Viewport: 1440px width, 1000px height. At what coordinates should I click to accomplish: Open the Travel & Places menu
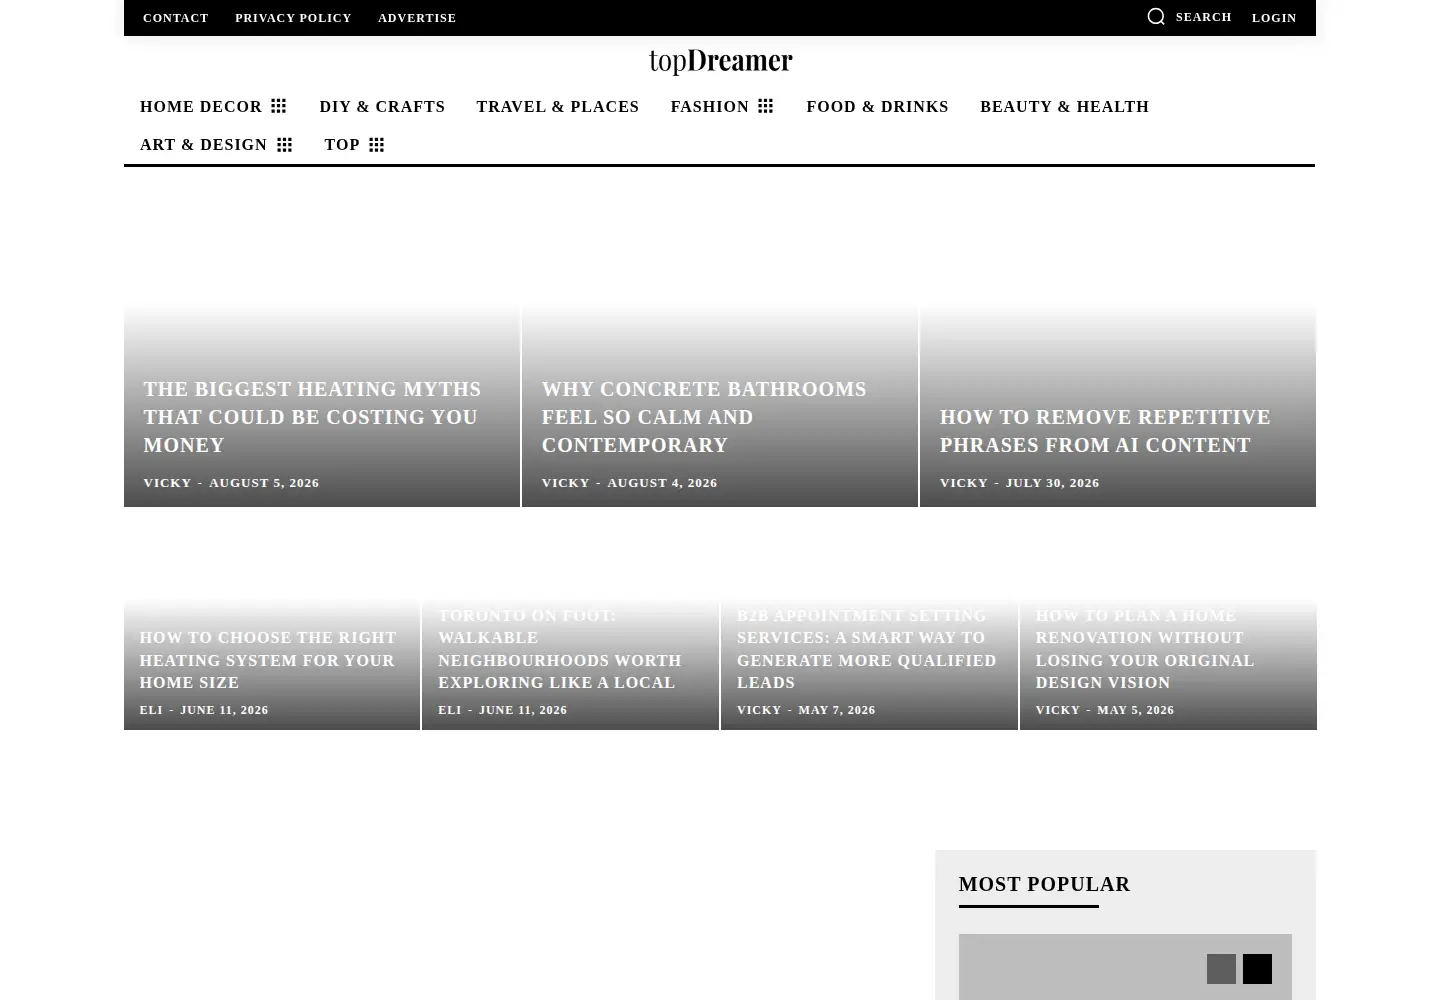pos(558,107)
